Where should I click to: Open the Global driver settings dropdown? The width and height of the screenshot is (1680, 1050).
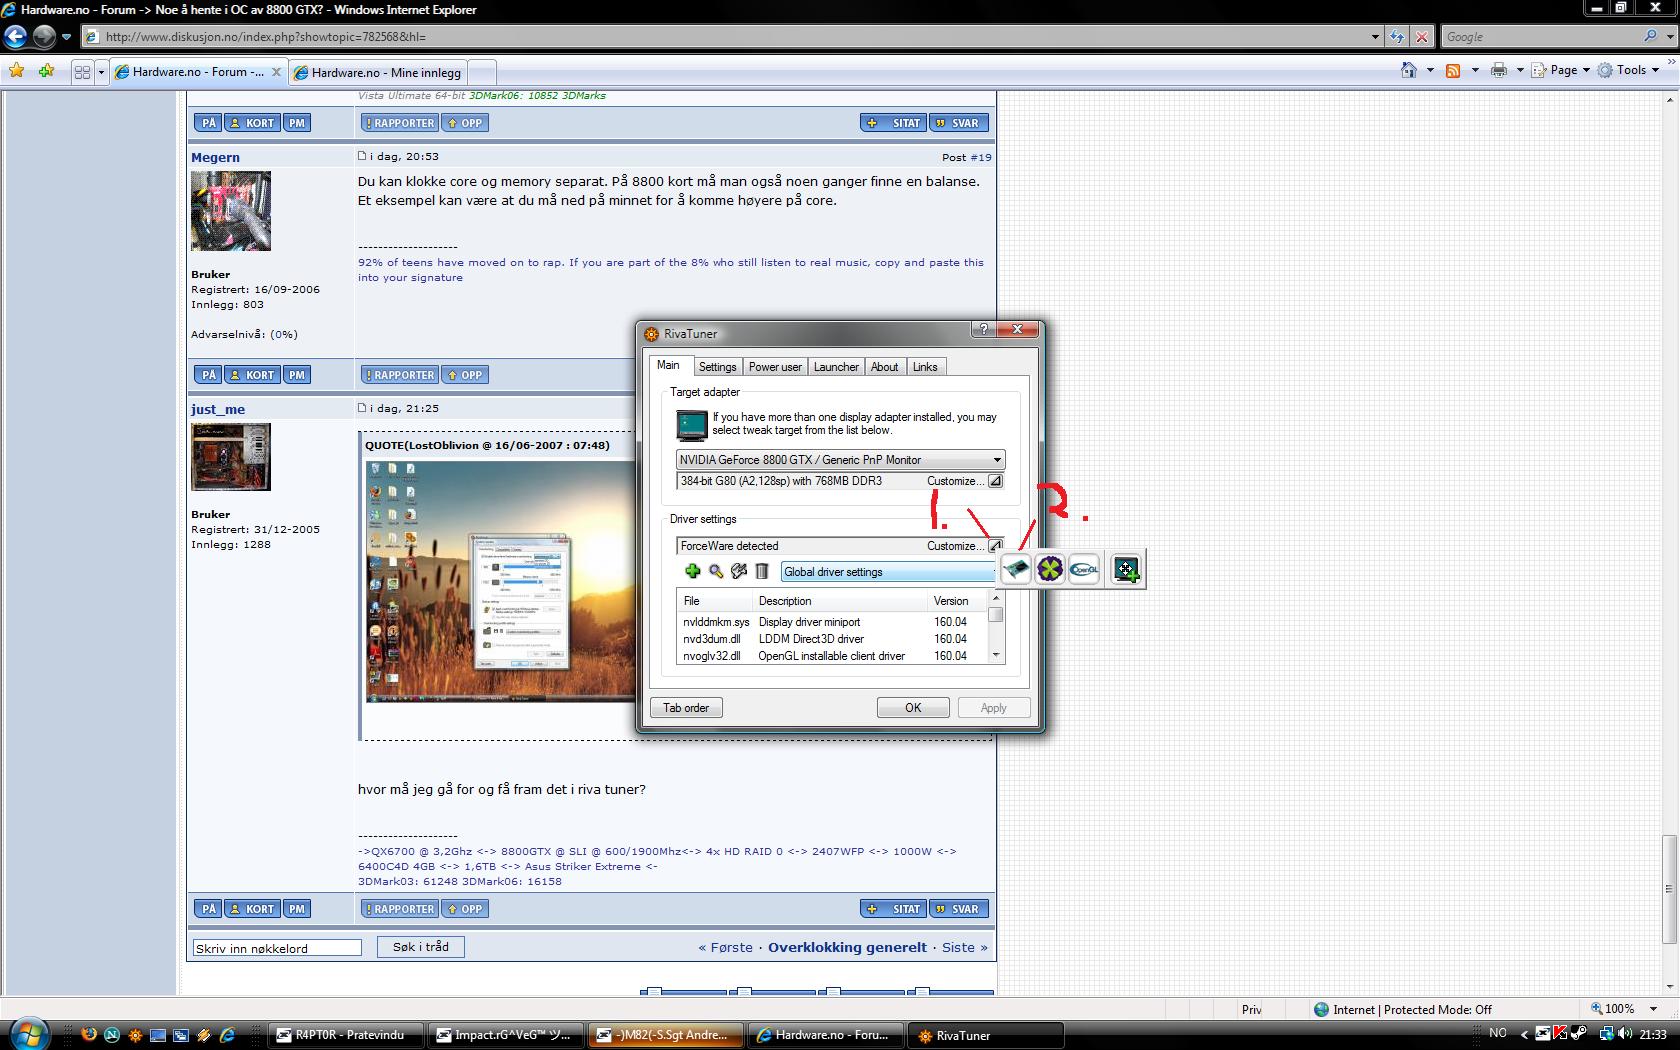pyautogui.click(x=888, y=572)
